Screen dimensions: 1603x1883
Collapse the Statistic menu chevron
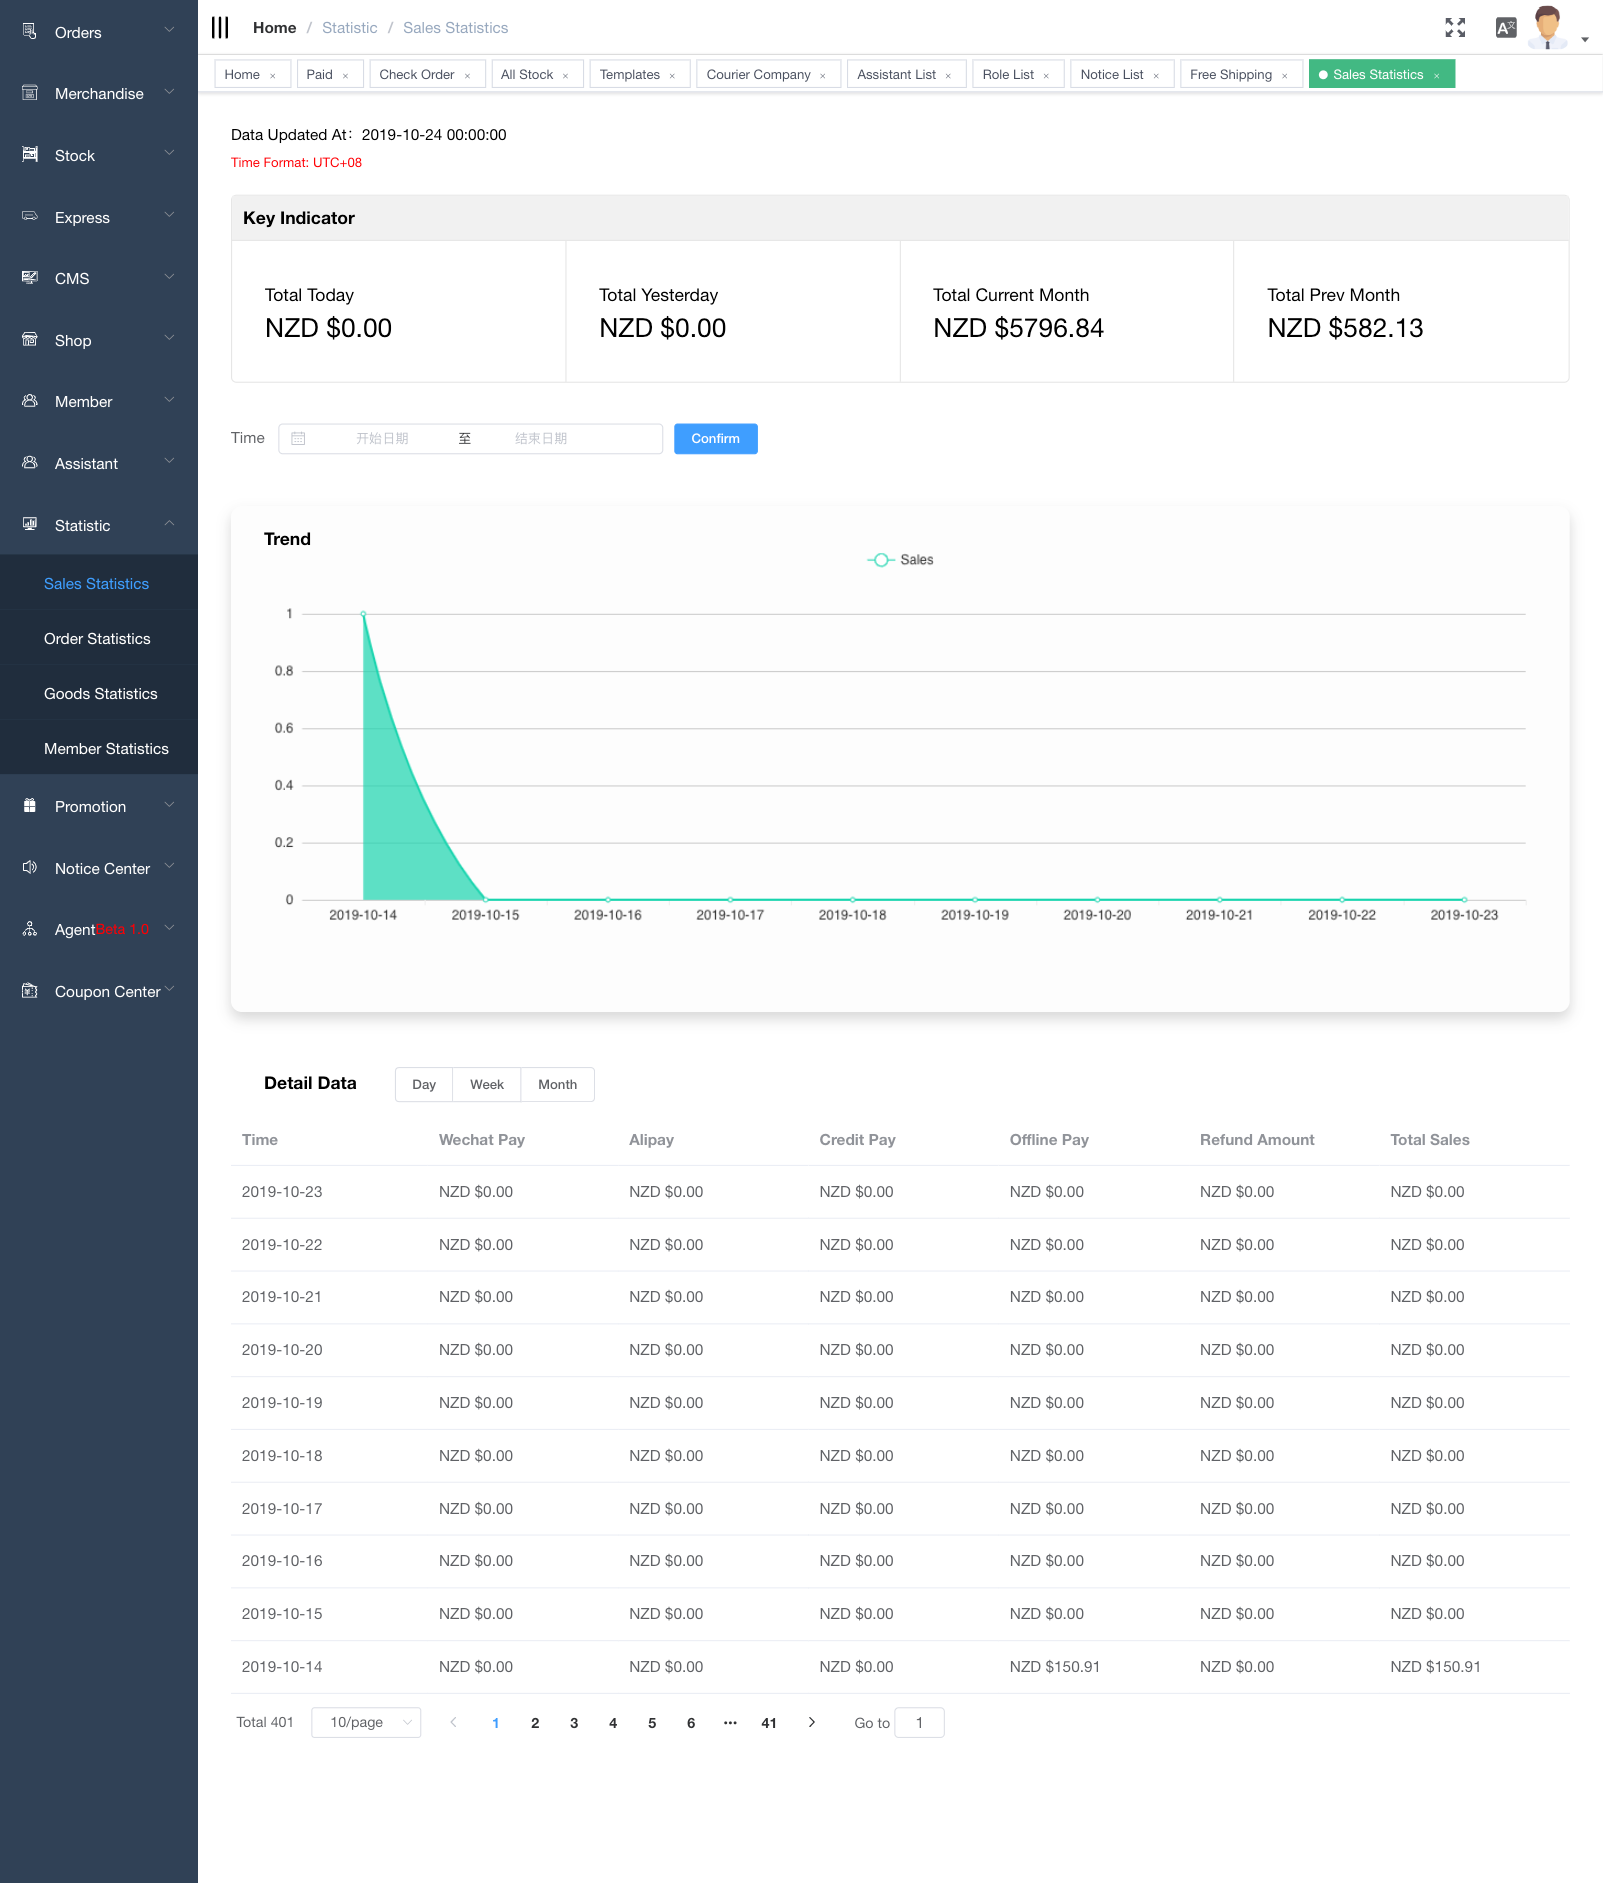point(169,523)
